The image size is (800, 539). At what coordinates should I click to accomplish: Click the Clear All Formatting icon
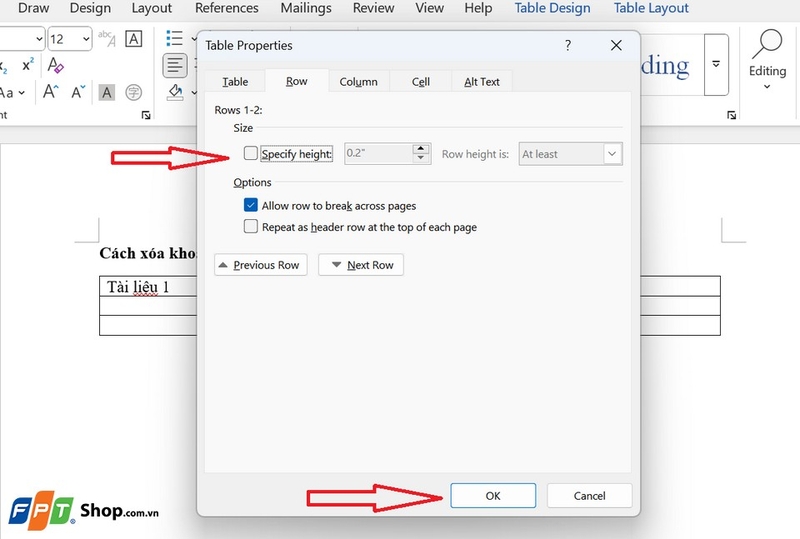tap(55, 65)
